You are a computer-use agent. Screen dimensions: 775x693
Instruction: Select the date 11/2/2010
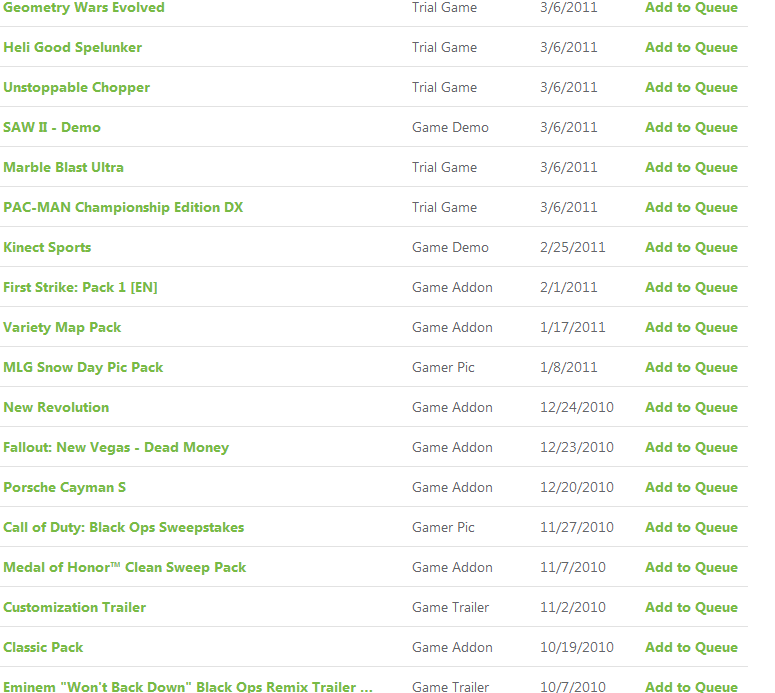573,607
